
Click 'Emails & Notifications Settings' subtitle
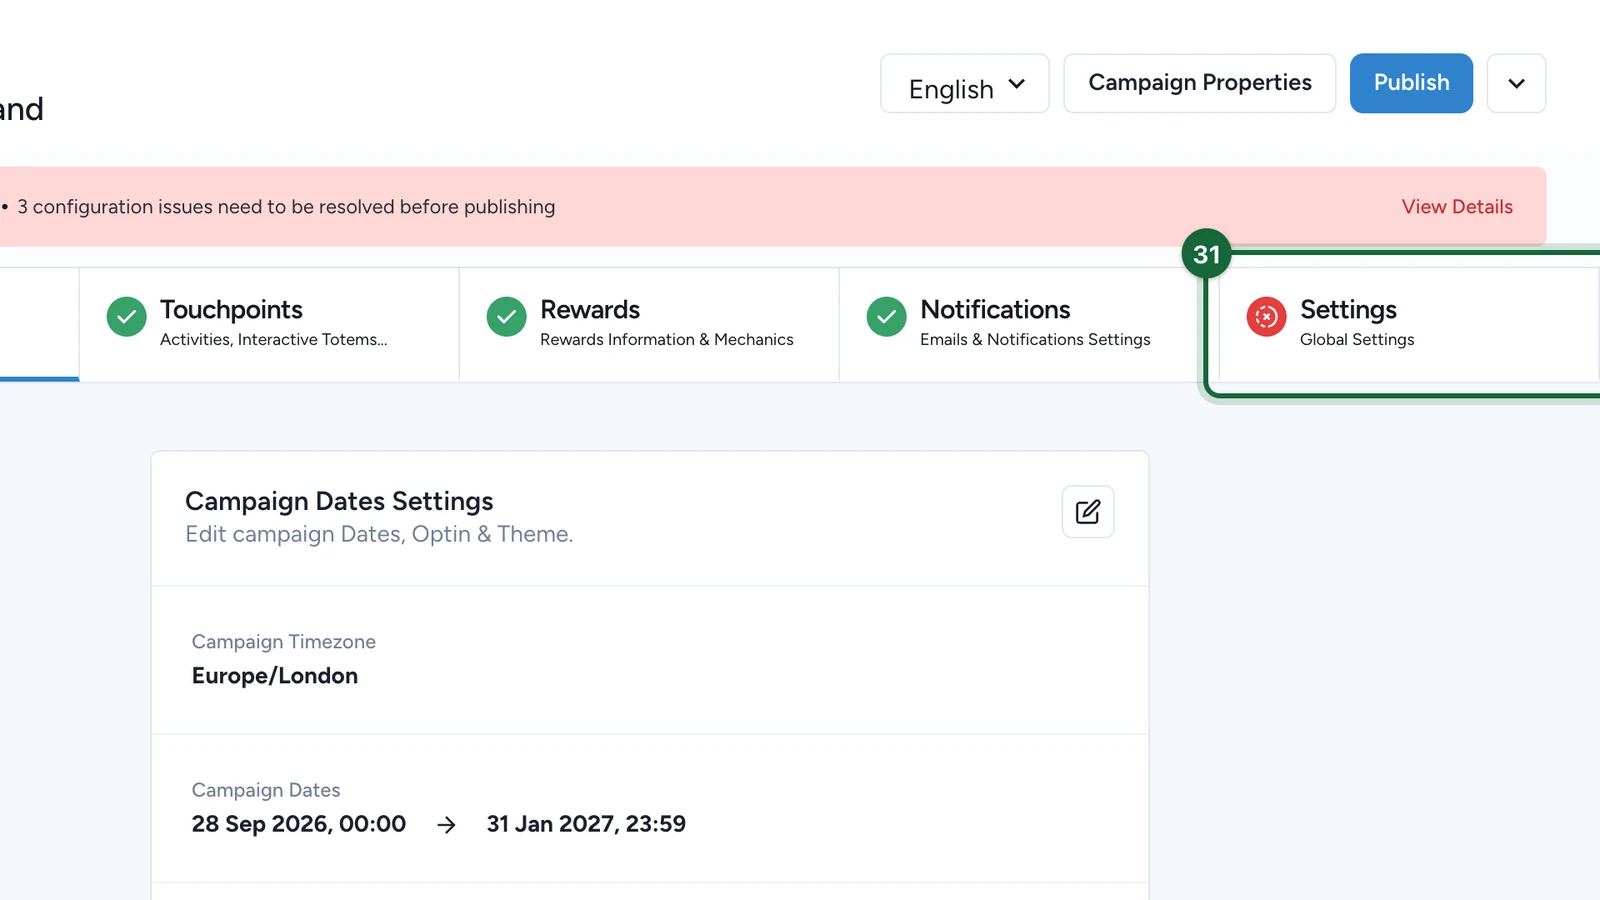[1035, 340]
